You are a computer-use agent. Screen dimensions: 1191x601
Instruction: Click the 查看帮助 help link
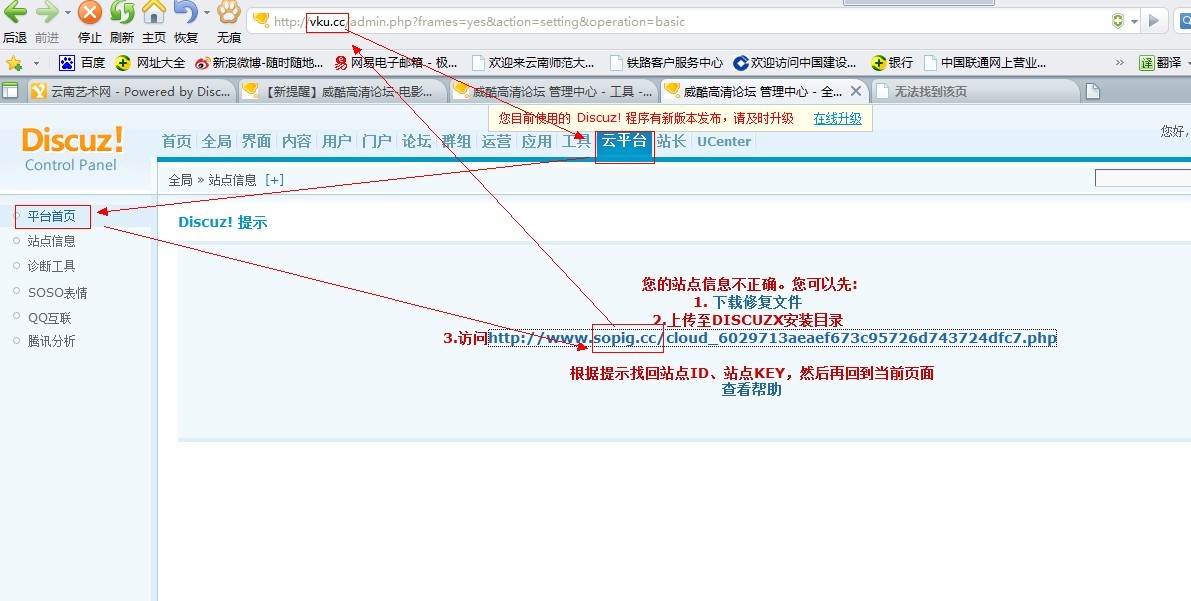751,390
